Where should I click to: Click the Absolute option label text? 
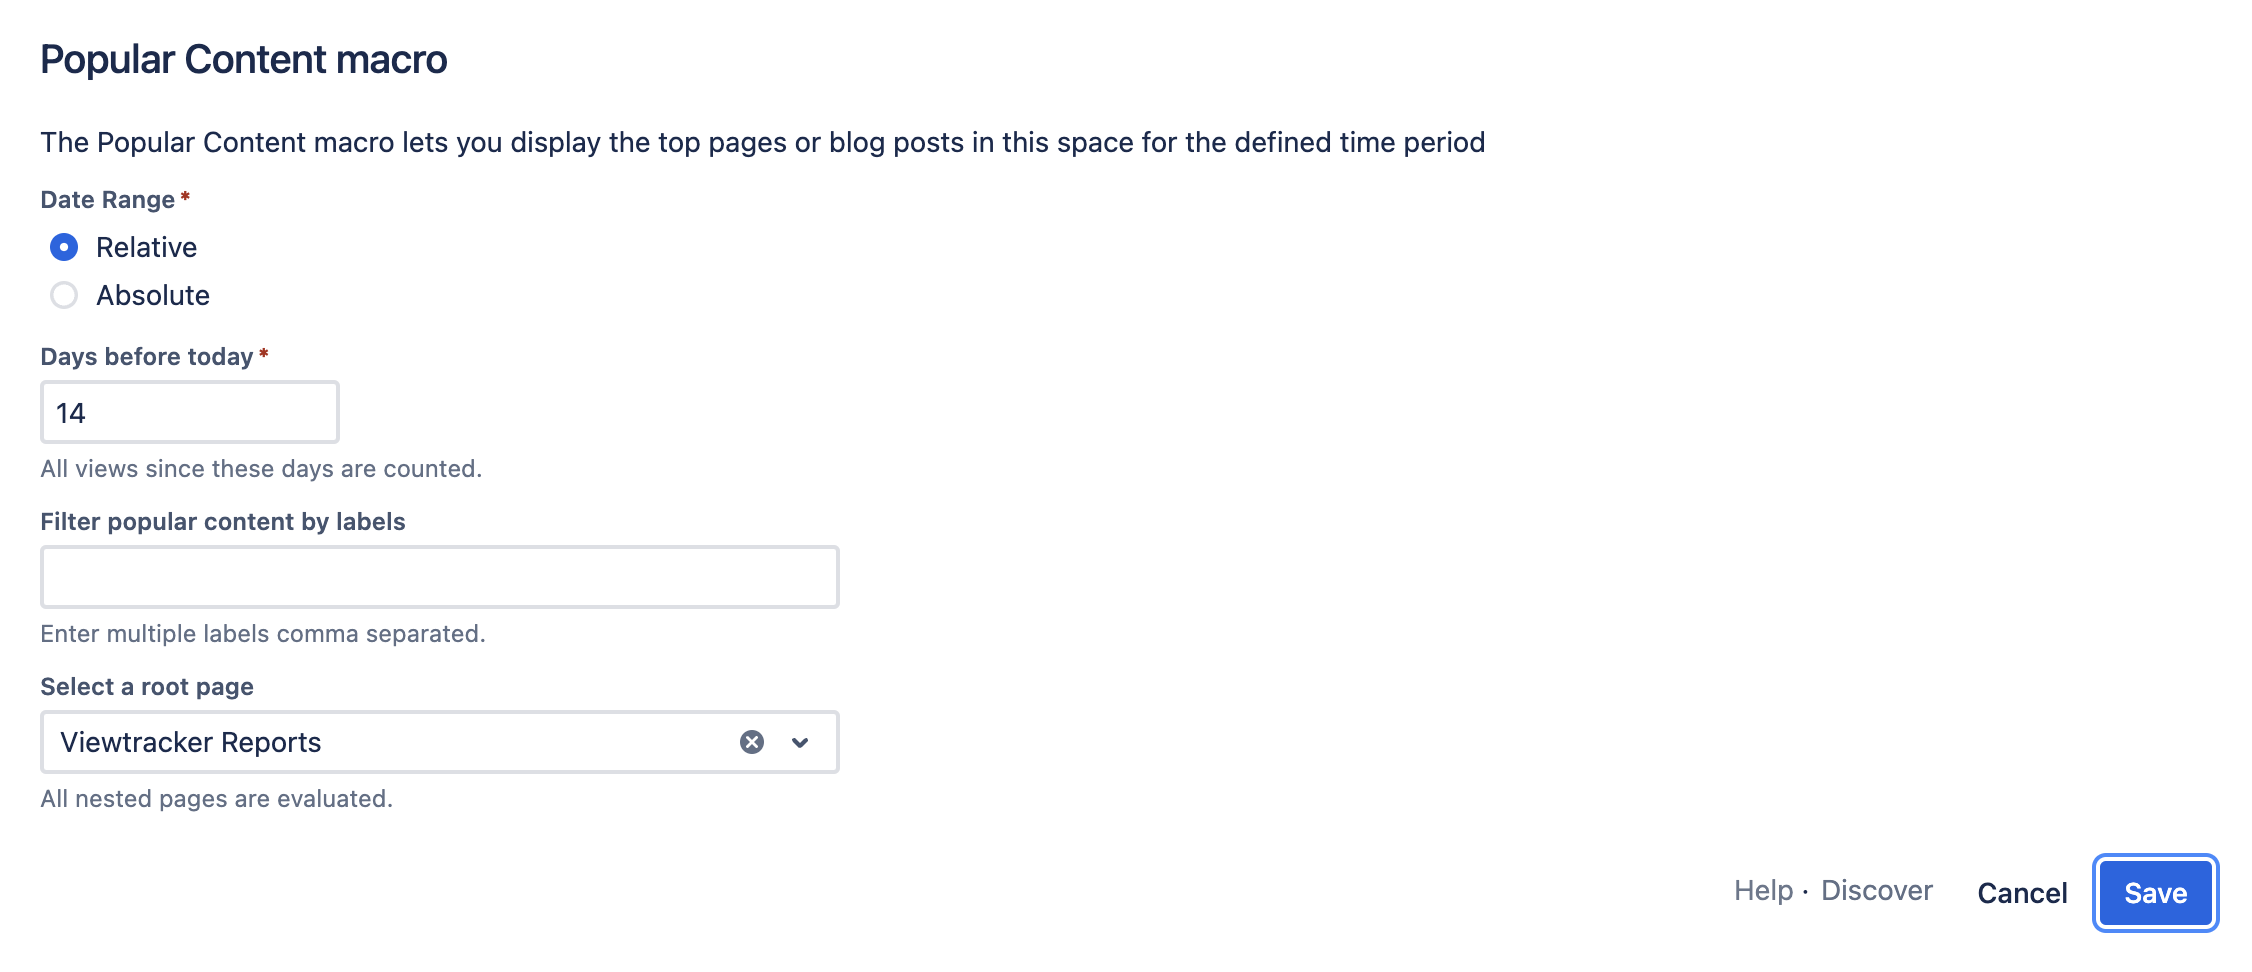point(153,295)
